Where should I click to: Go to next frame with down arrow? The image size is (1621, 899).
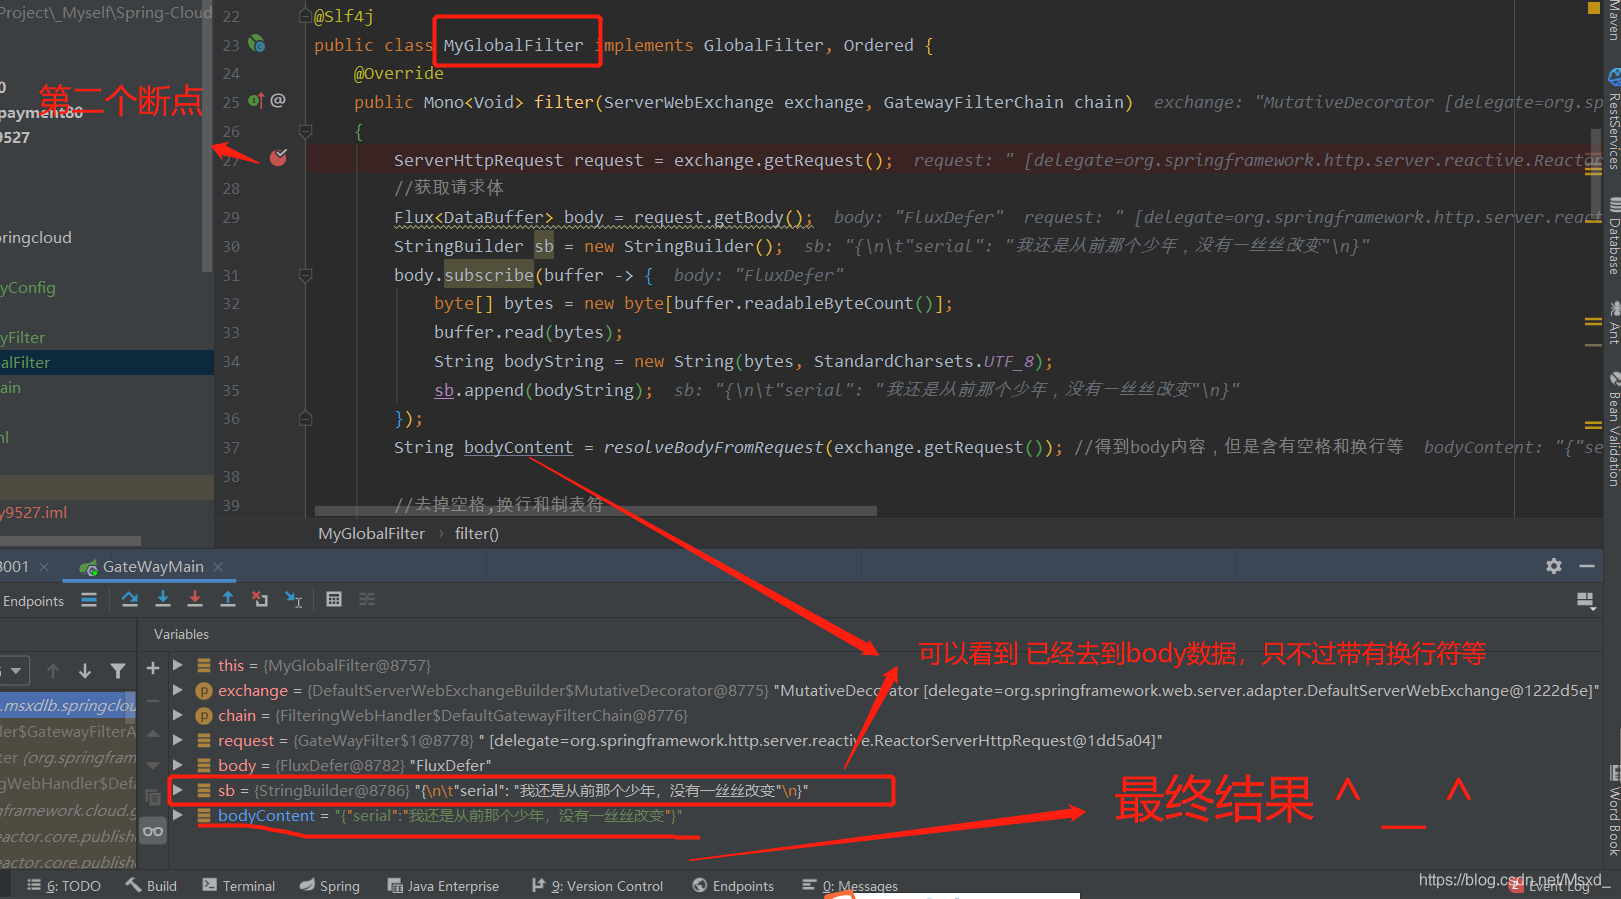(85, 671)
